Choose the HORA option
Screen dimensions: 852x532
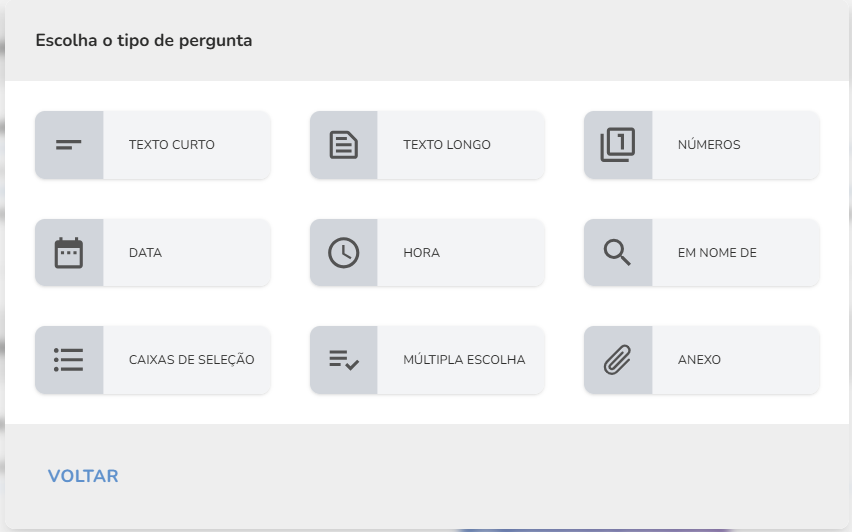pyautogui.click(x=427, y=253)
